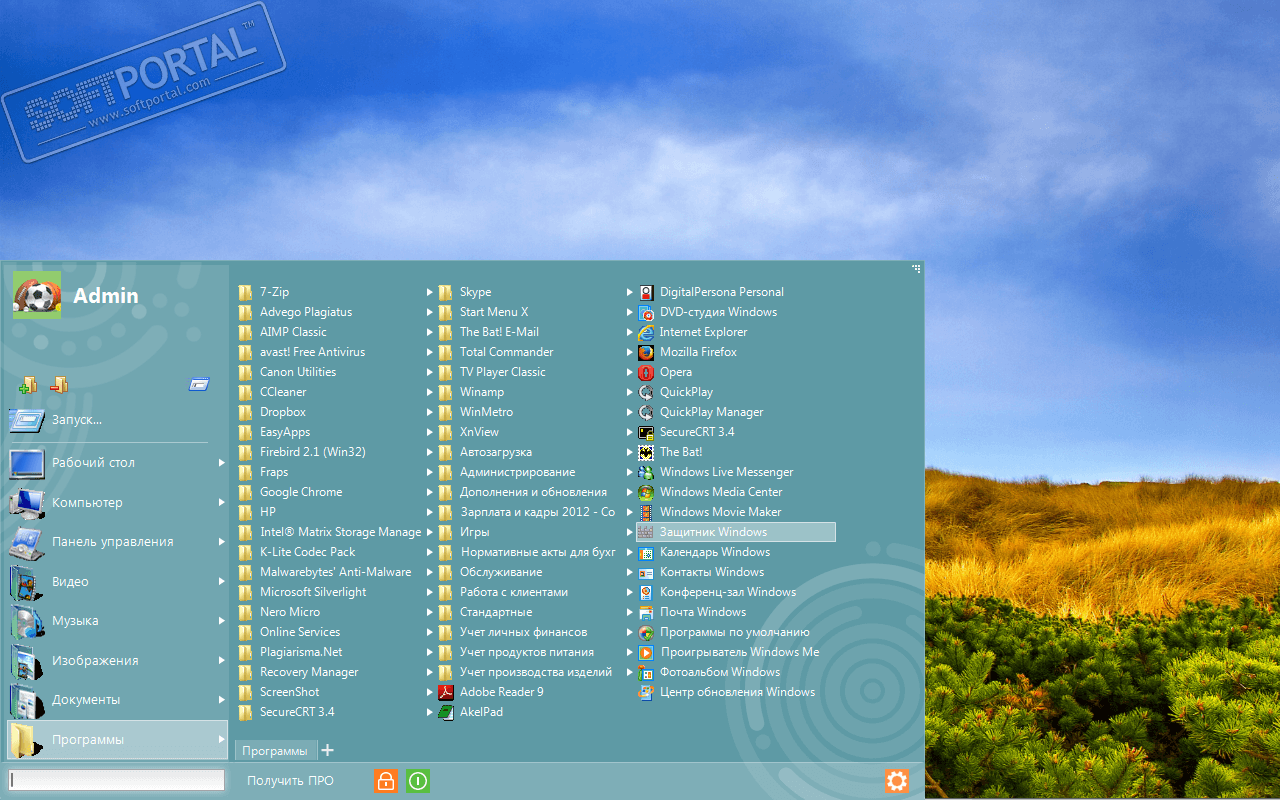Open Центр обновления Windows icon
The width and height of the screenshot is (1280, 800).
(646, 692)
